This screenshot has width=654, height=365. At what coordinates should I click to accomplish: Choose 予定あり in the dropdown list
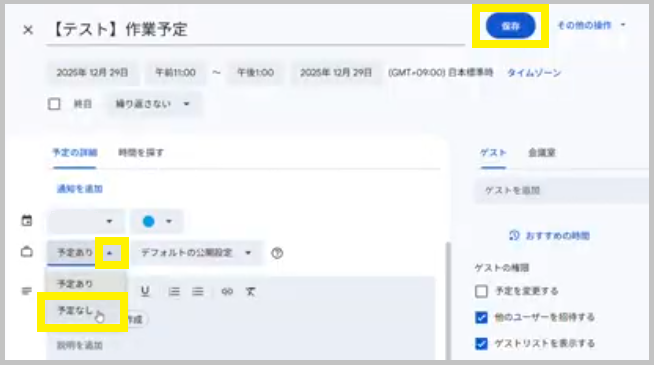click(86, 284)
